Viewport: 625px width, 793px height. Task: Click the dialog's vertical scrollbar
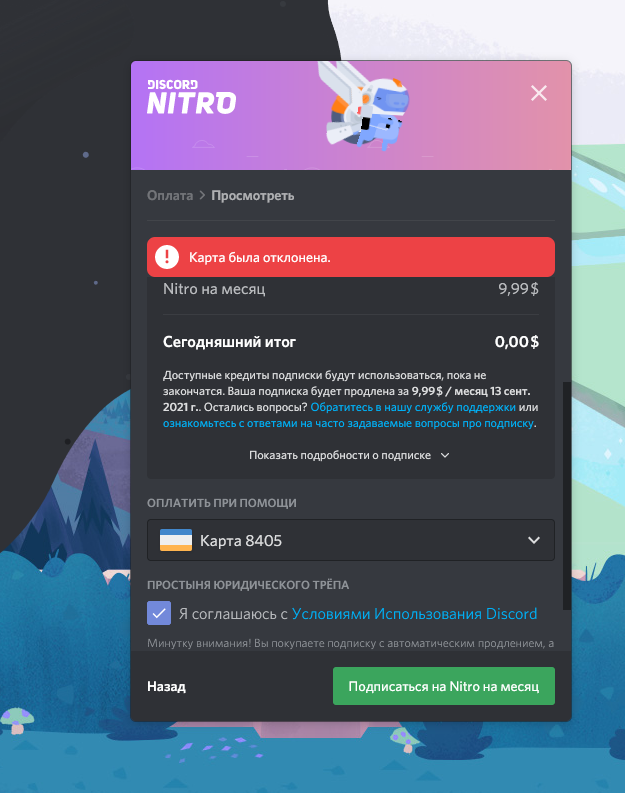(x=567, y=496)
